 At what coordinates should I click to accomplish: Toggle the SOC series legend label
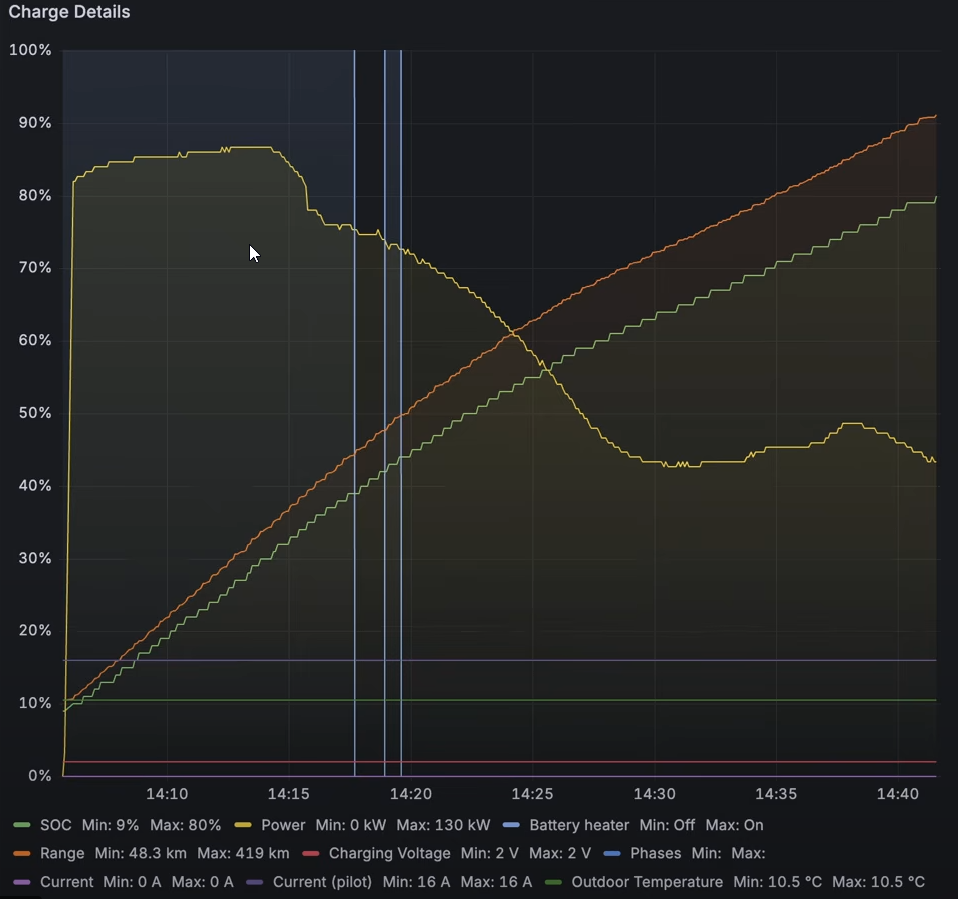(x=55, y=825)
